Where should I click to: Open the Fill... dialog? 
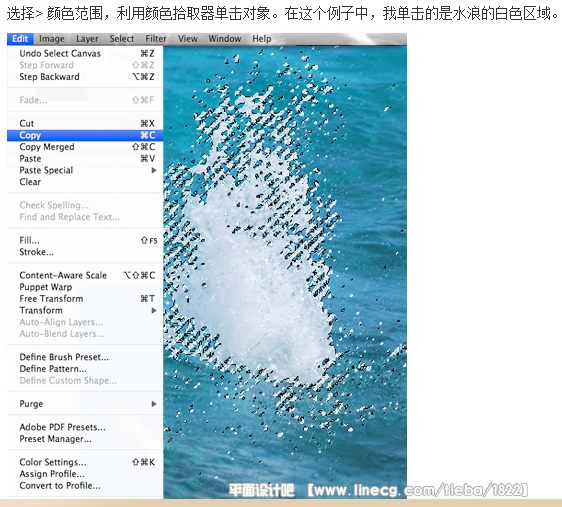[x=85, y=240]
